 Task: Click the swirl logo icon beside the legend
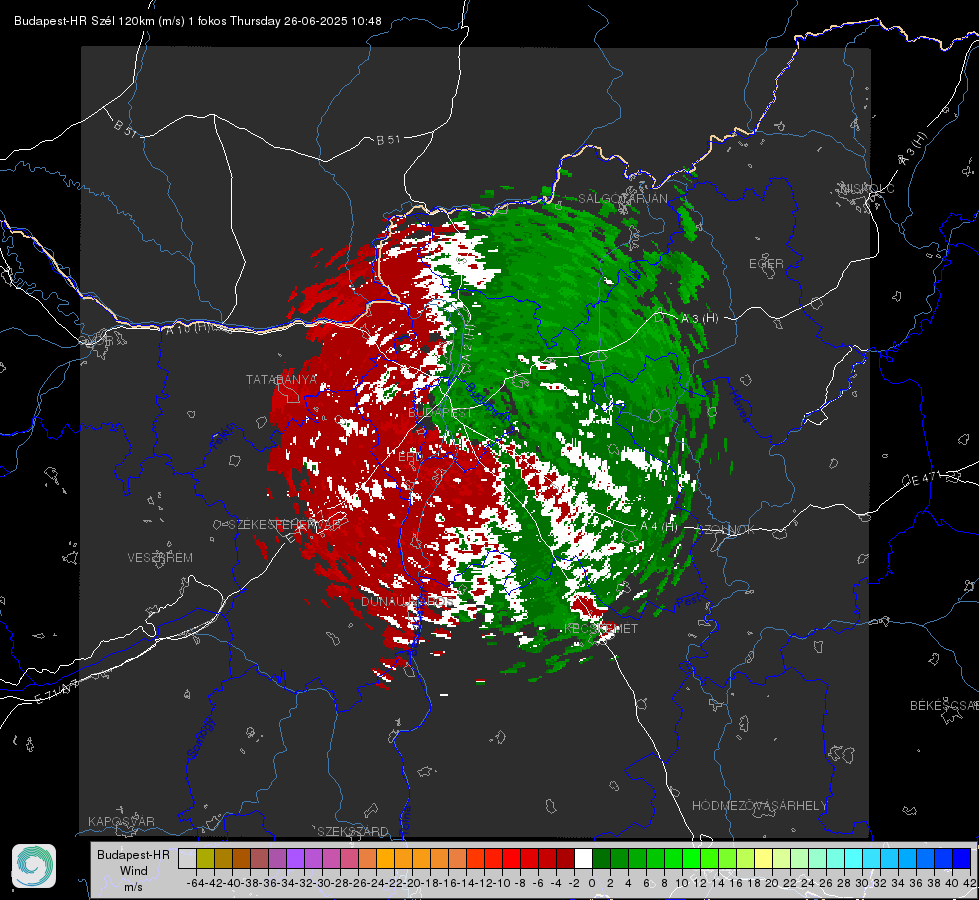[34, 866]
